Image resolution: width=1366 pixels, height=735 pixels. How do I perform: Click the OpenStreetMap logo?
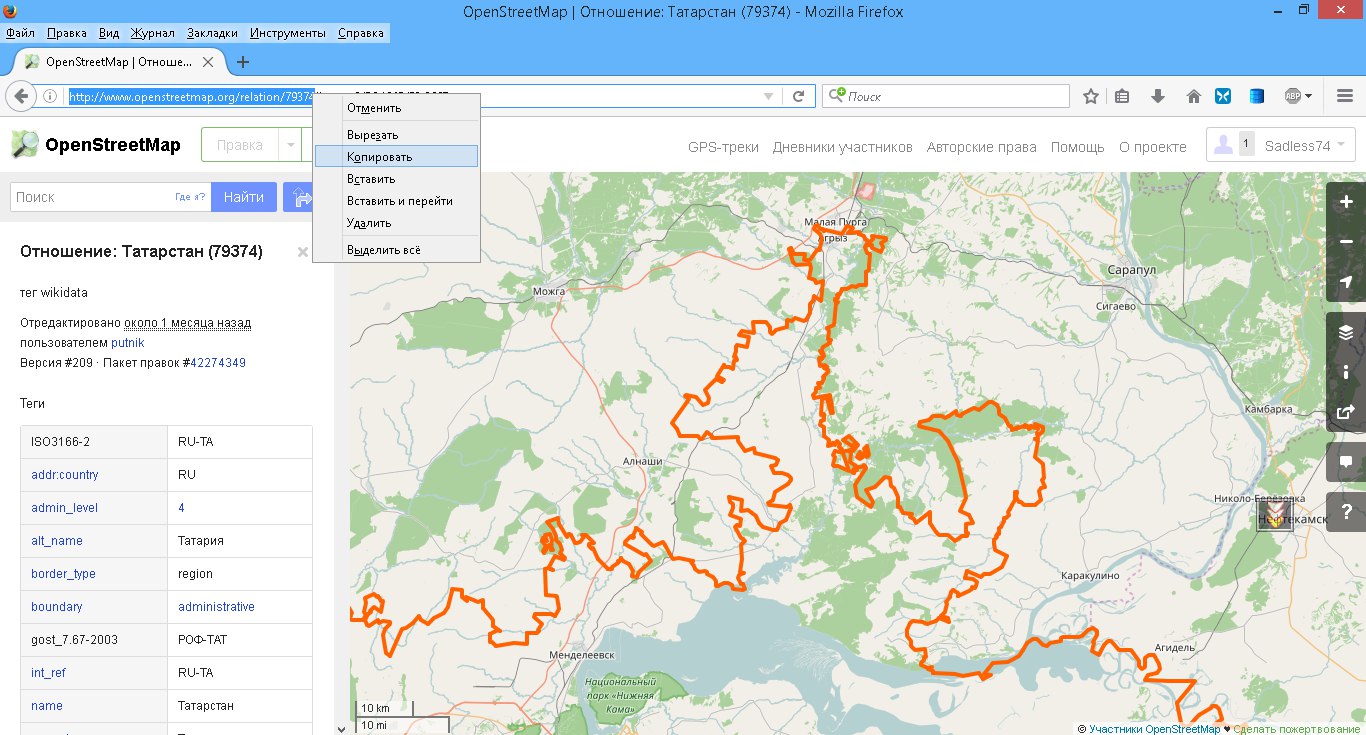pyautogui.click(x=96, y=145)
